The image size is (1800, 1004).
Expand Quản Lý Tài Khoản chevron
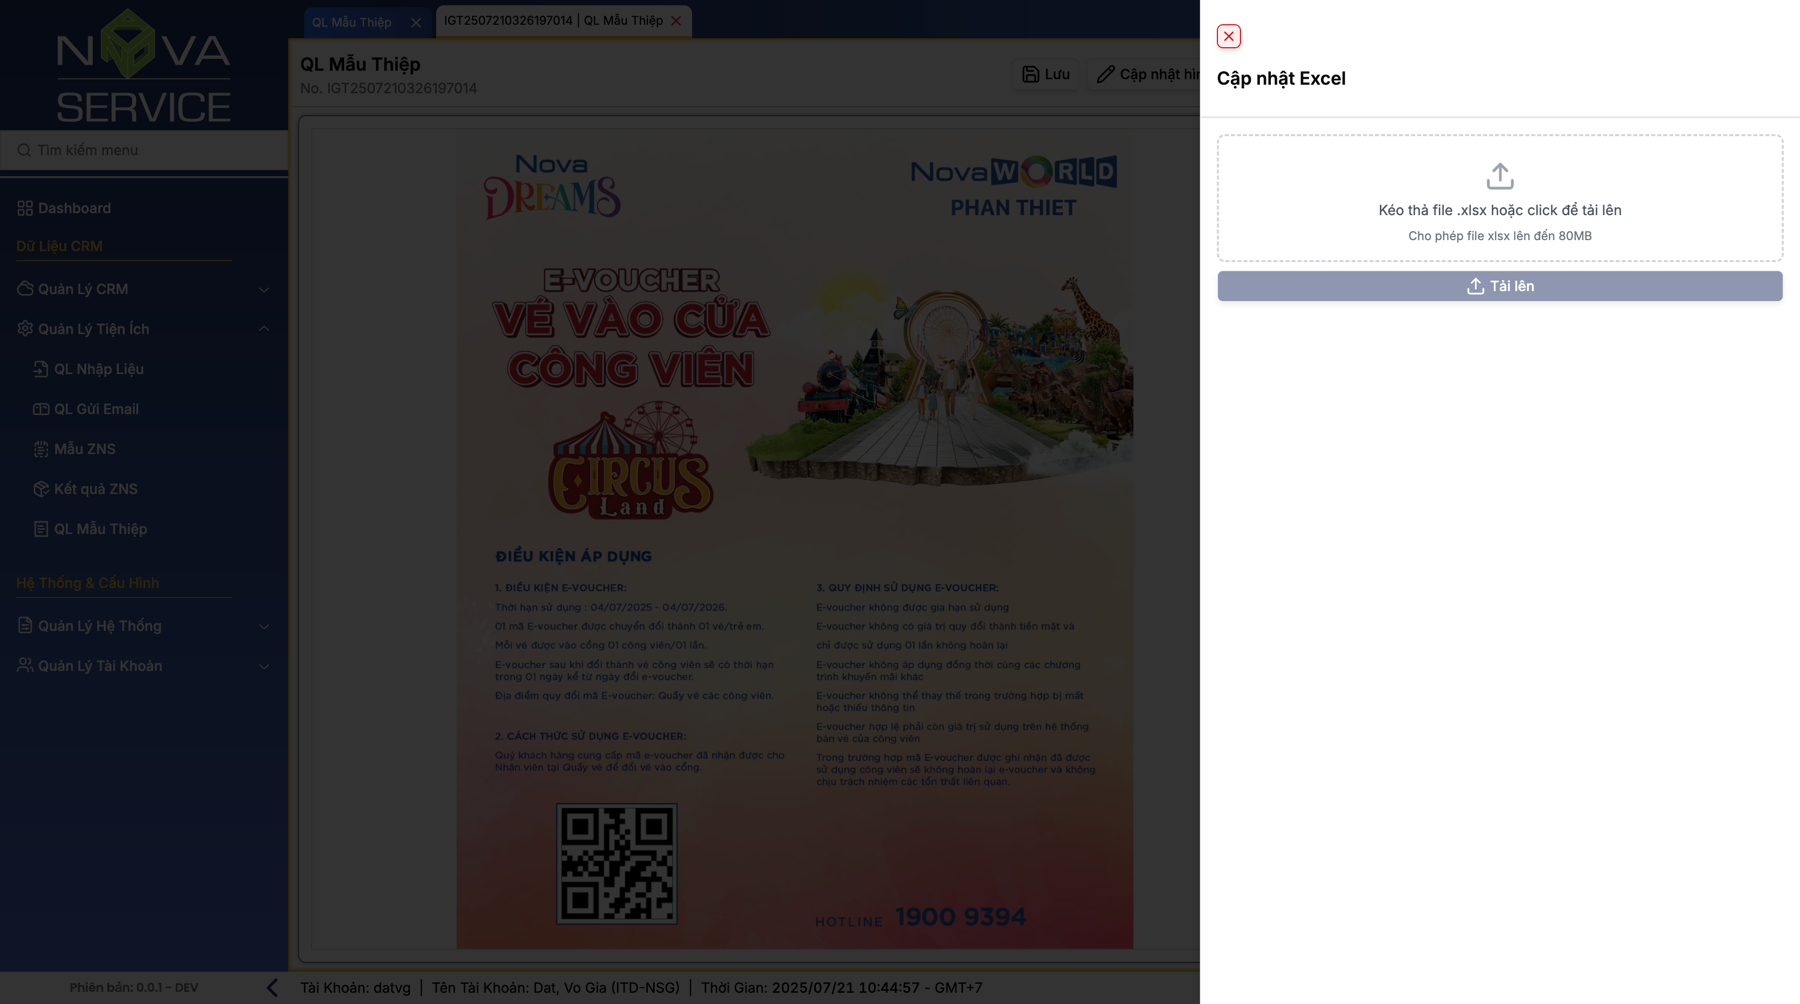(264, 667)
